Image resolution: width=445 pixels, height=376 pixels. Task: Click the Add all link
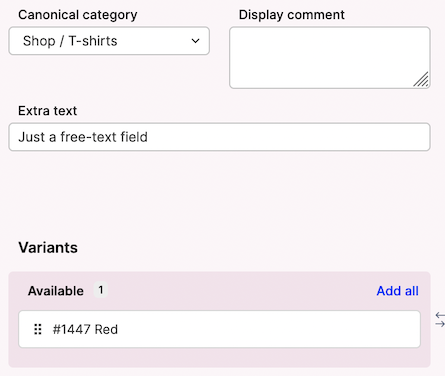(x=397, y=291)
